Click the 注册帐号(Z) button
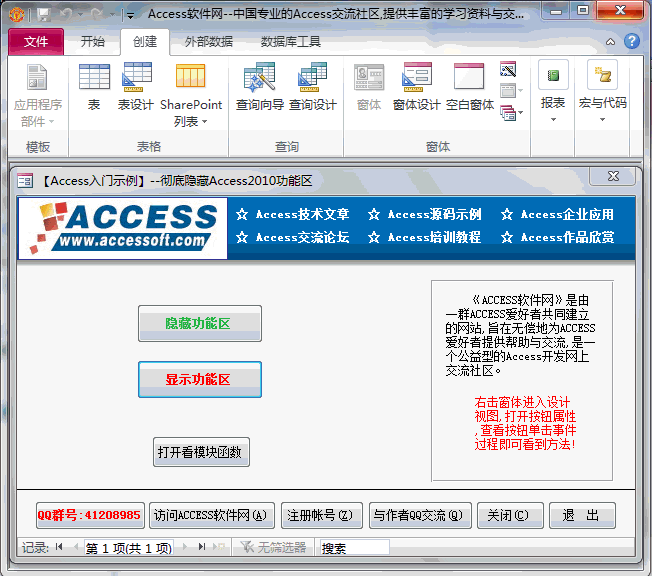This screenshot has width=652, height=576. pos(322,516)
